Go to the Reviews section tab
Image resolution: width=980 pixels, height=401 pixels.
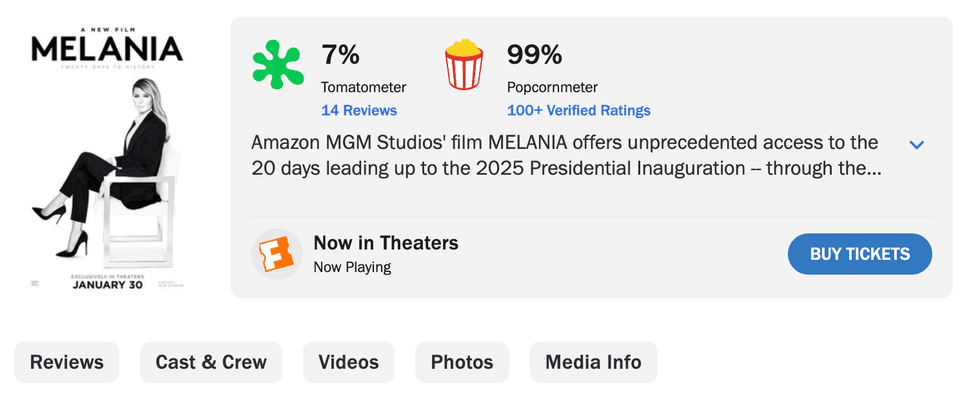[67, 362]
